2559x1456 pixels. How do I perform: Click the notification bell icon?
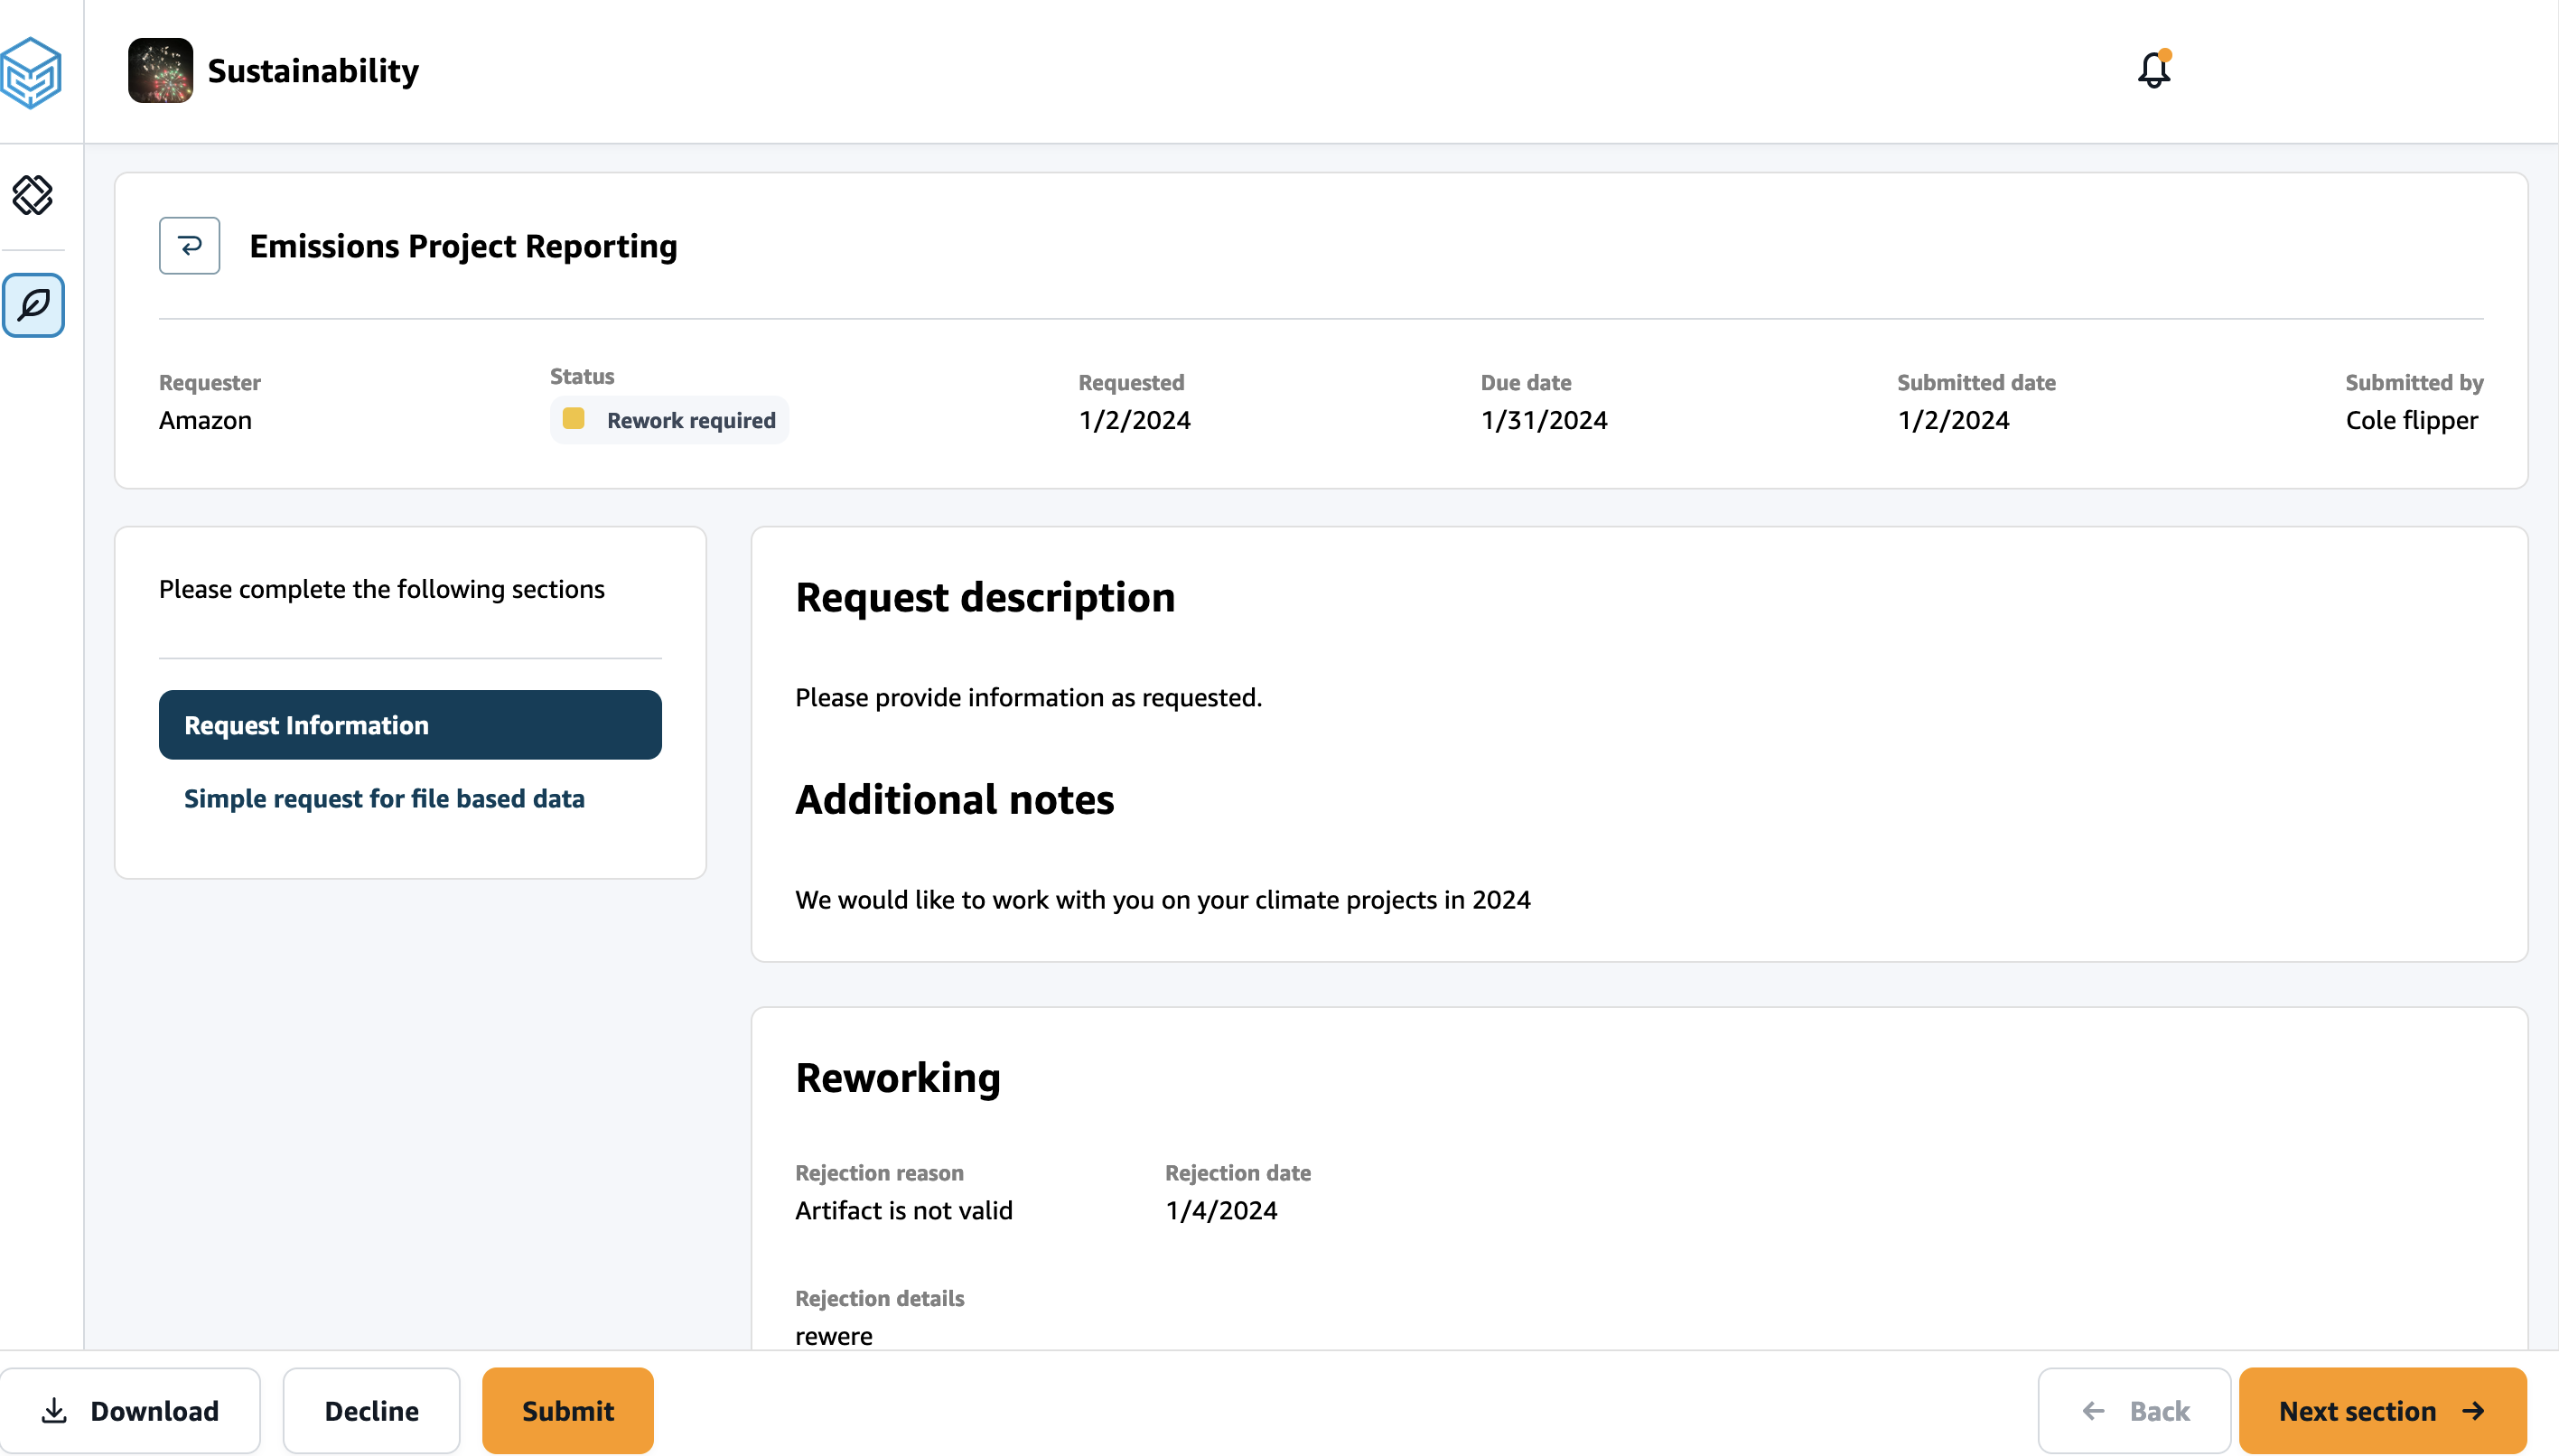[2153, 70]
